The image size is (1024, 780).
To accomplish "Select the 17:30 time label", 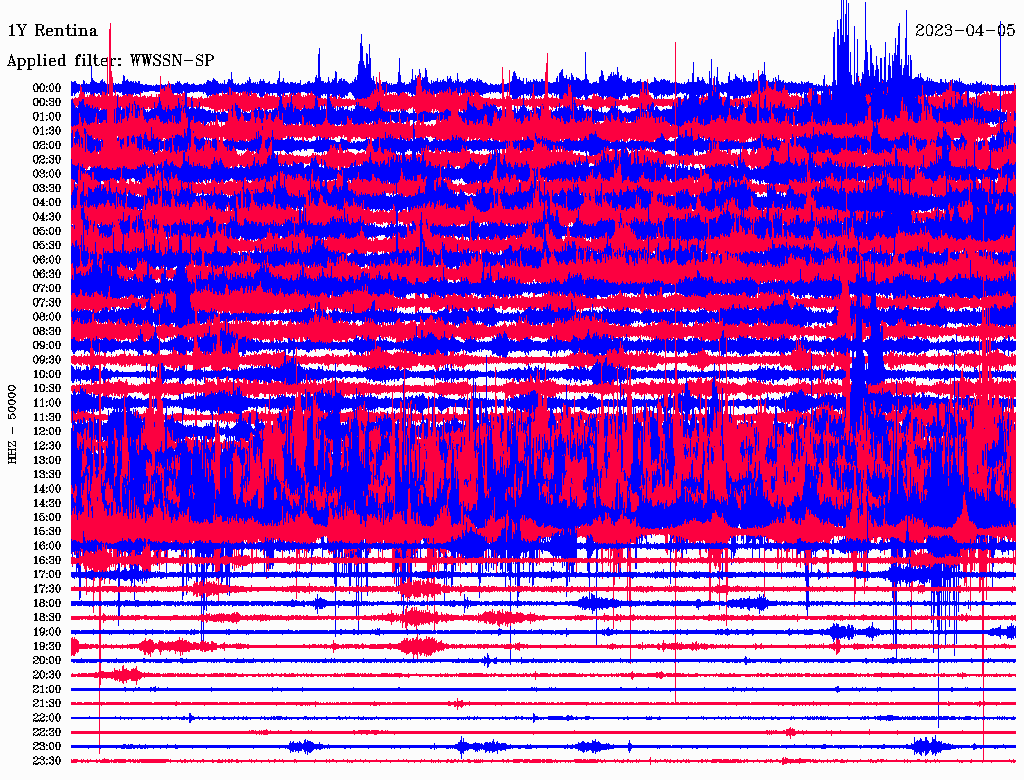I will [x=47, y=589].
